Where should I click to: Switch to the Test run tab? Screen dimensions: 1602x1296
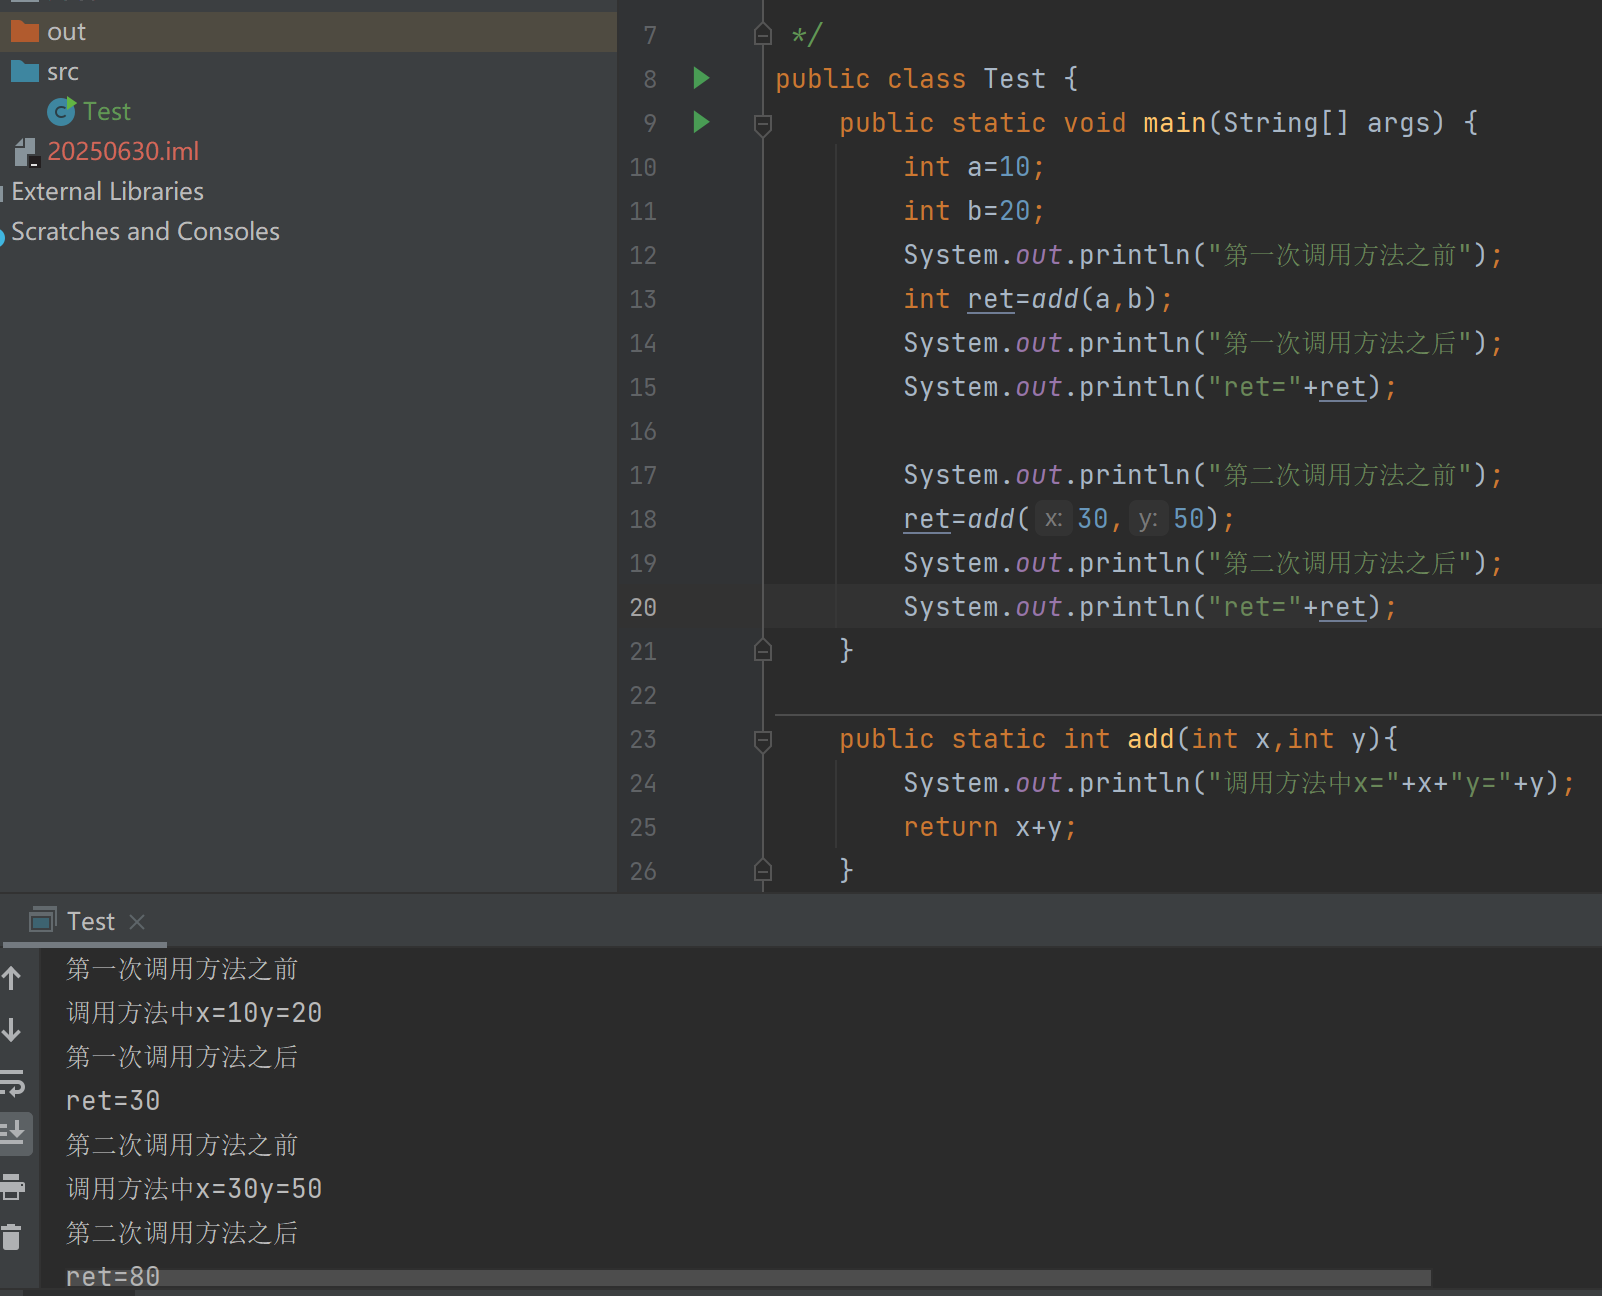90,921
